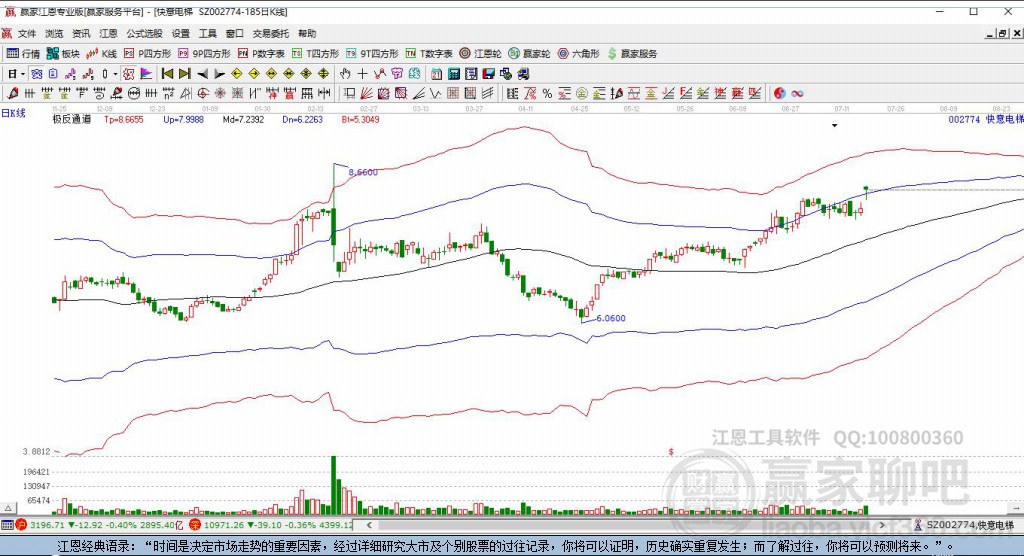Jump to last bar icon
Screen dimensions: 1024x556
(185, 74)
